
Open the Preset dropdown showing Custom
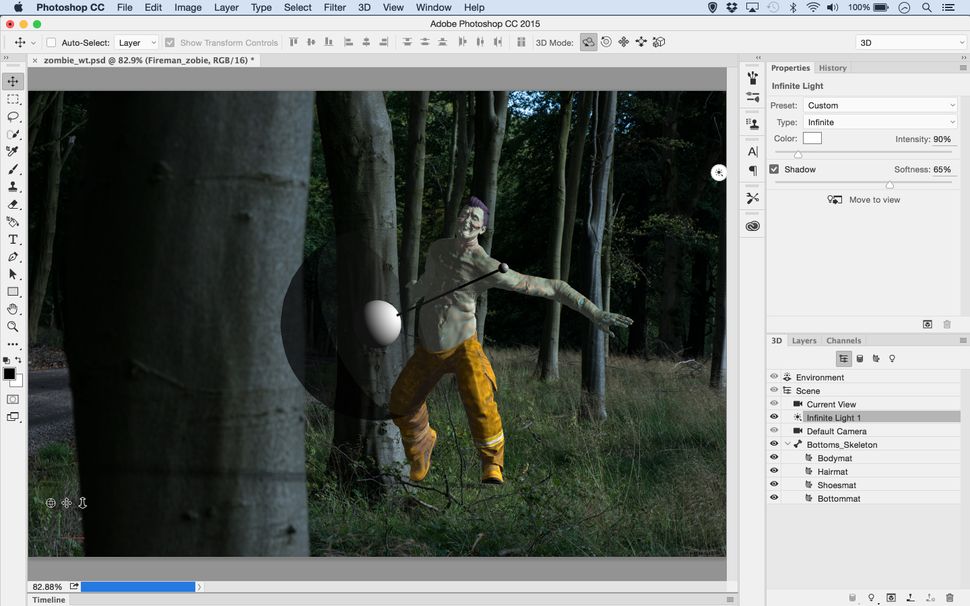click(880, 105)
